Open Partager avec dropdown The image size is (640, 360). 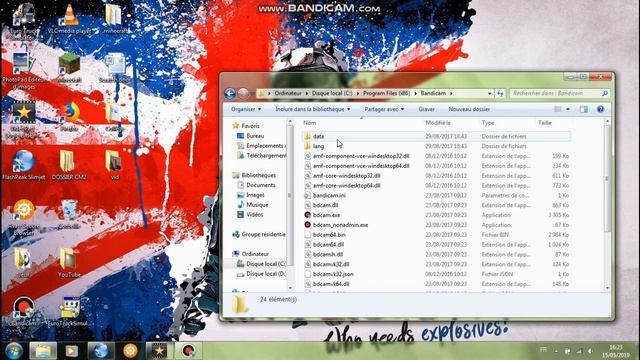[384, 109]
